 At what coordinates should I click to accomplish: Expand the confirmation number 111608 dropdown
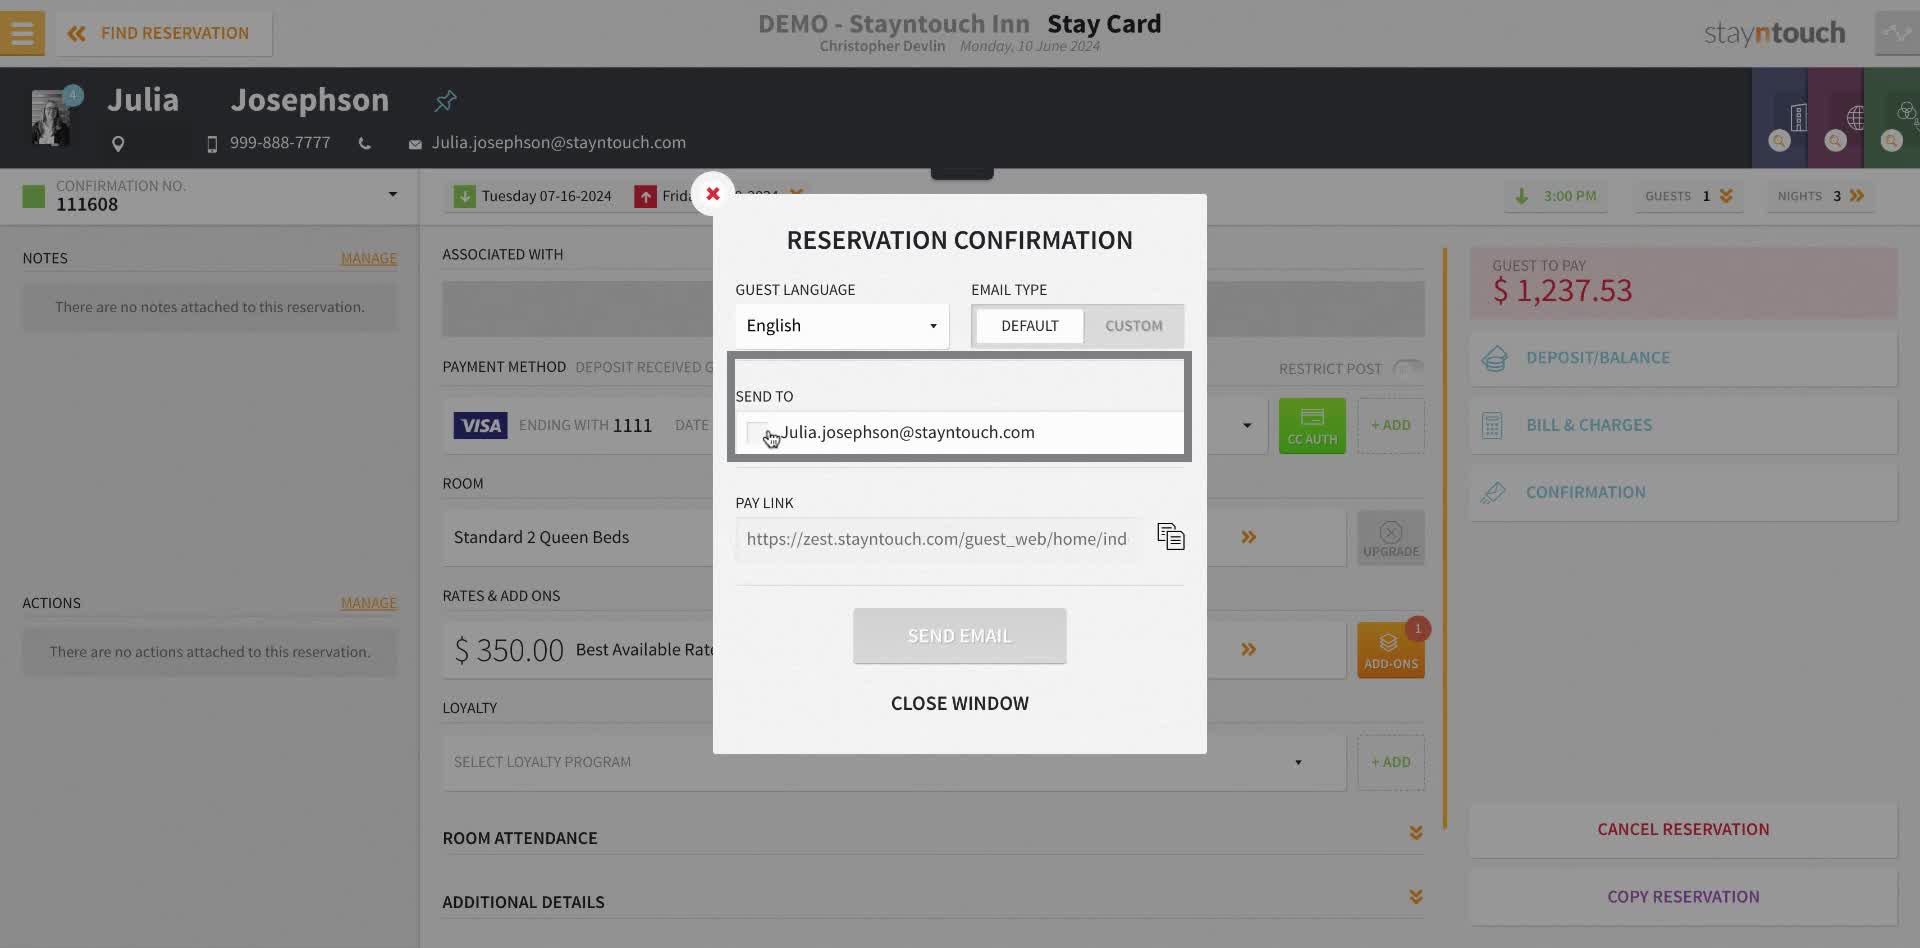point(393,194)
